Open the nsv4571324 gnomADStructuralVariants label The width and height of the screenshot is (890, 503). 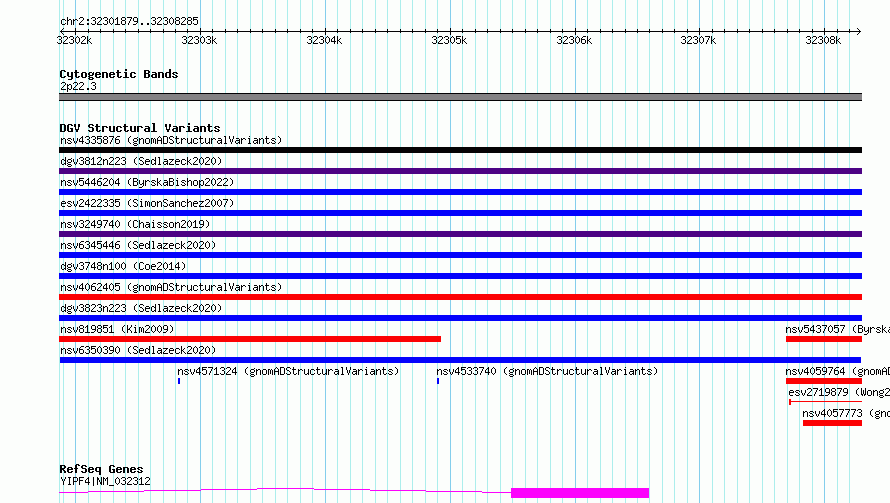coord(288,371)
